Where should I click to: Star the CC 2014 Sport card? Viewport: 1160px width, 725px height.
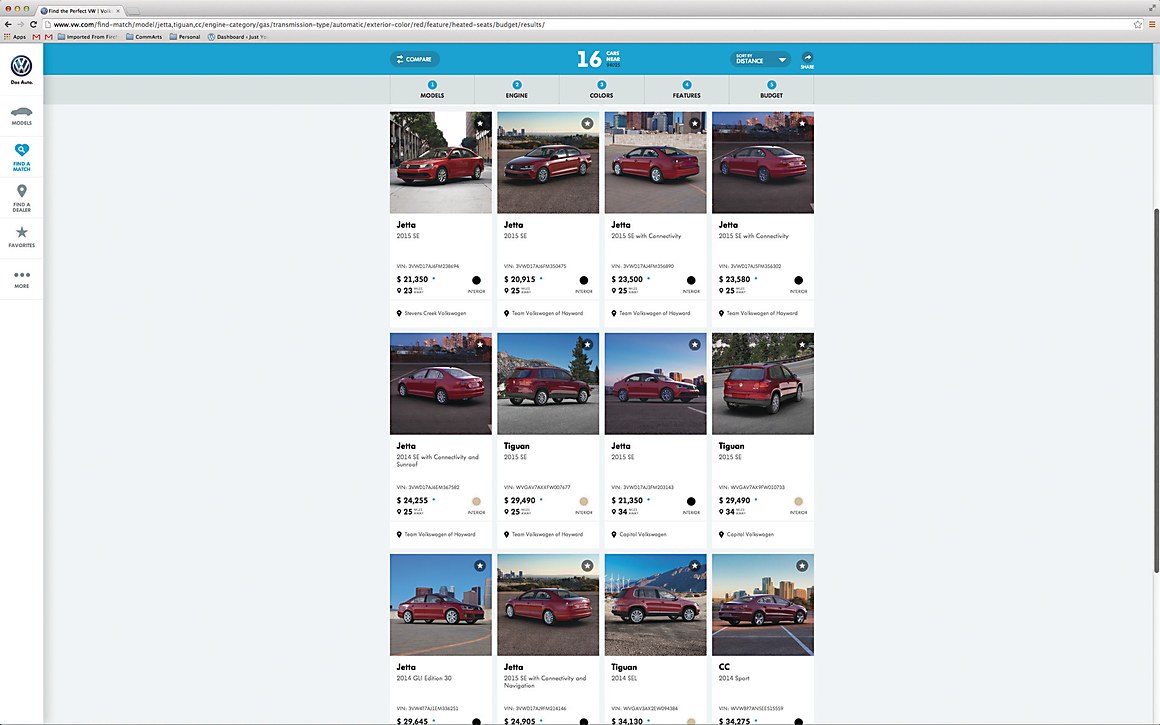[802, 565]
